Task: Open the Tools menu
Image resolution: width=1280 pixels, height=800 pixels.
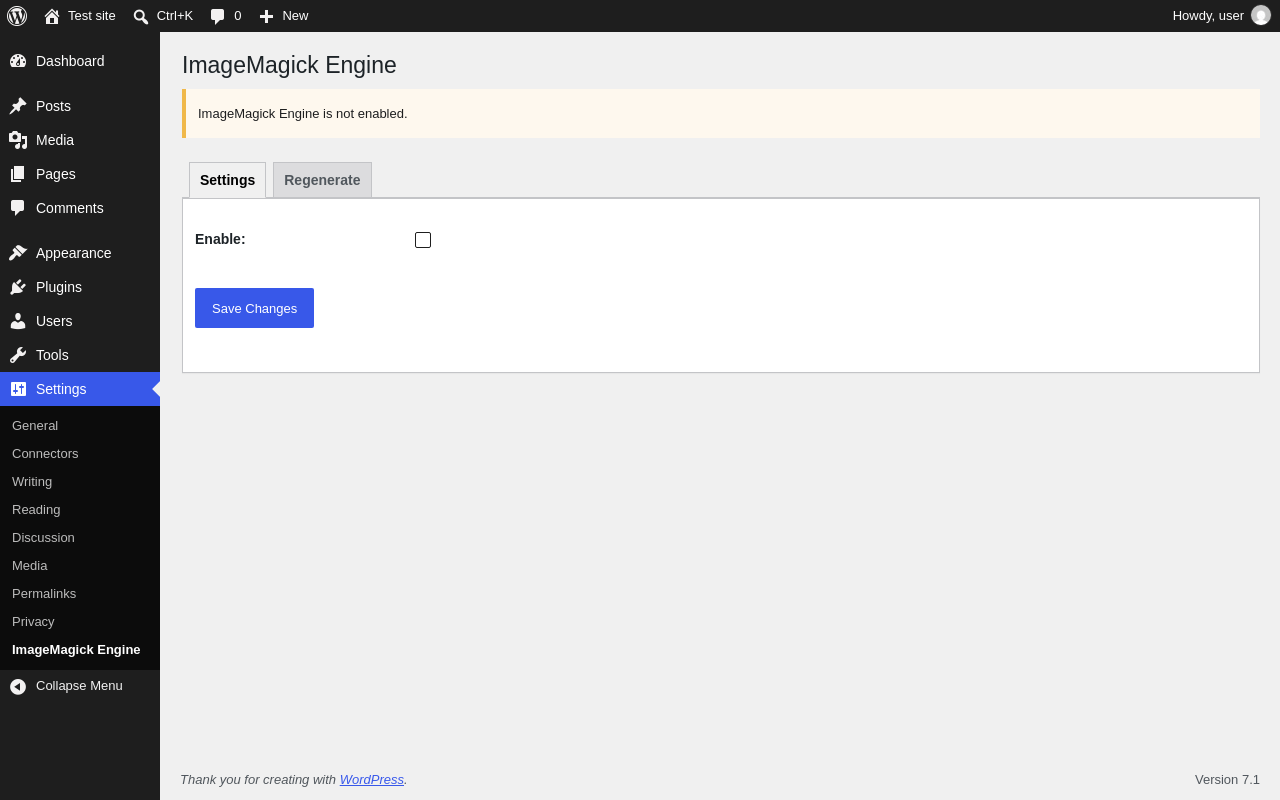Action: pyautogui.click(x=80, y=355)
